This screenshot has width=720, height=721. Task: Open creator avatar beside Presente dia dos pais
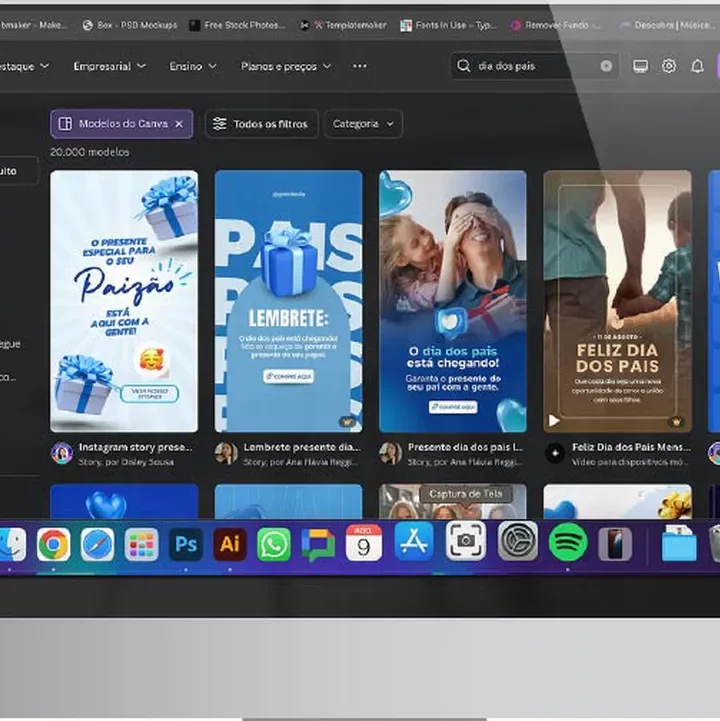coord(390,453)
